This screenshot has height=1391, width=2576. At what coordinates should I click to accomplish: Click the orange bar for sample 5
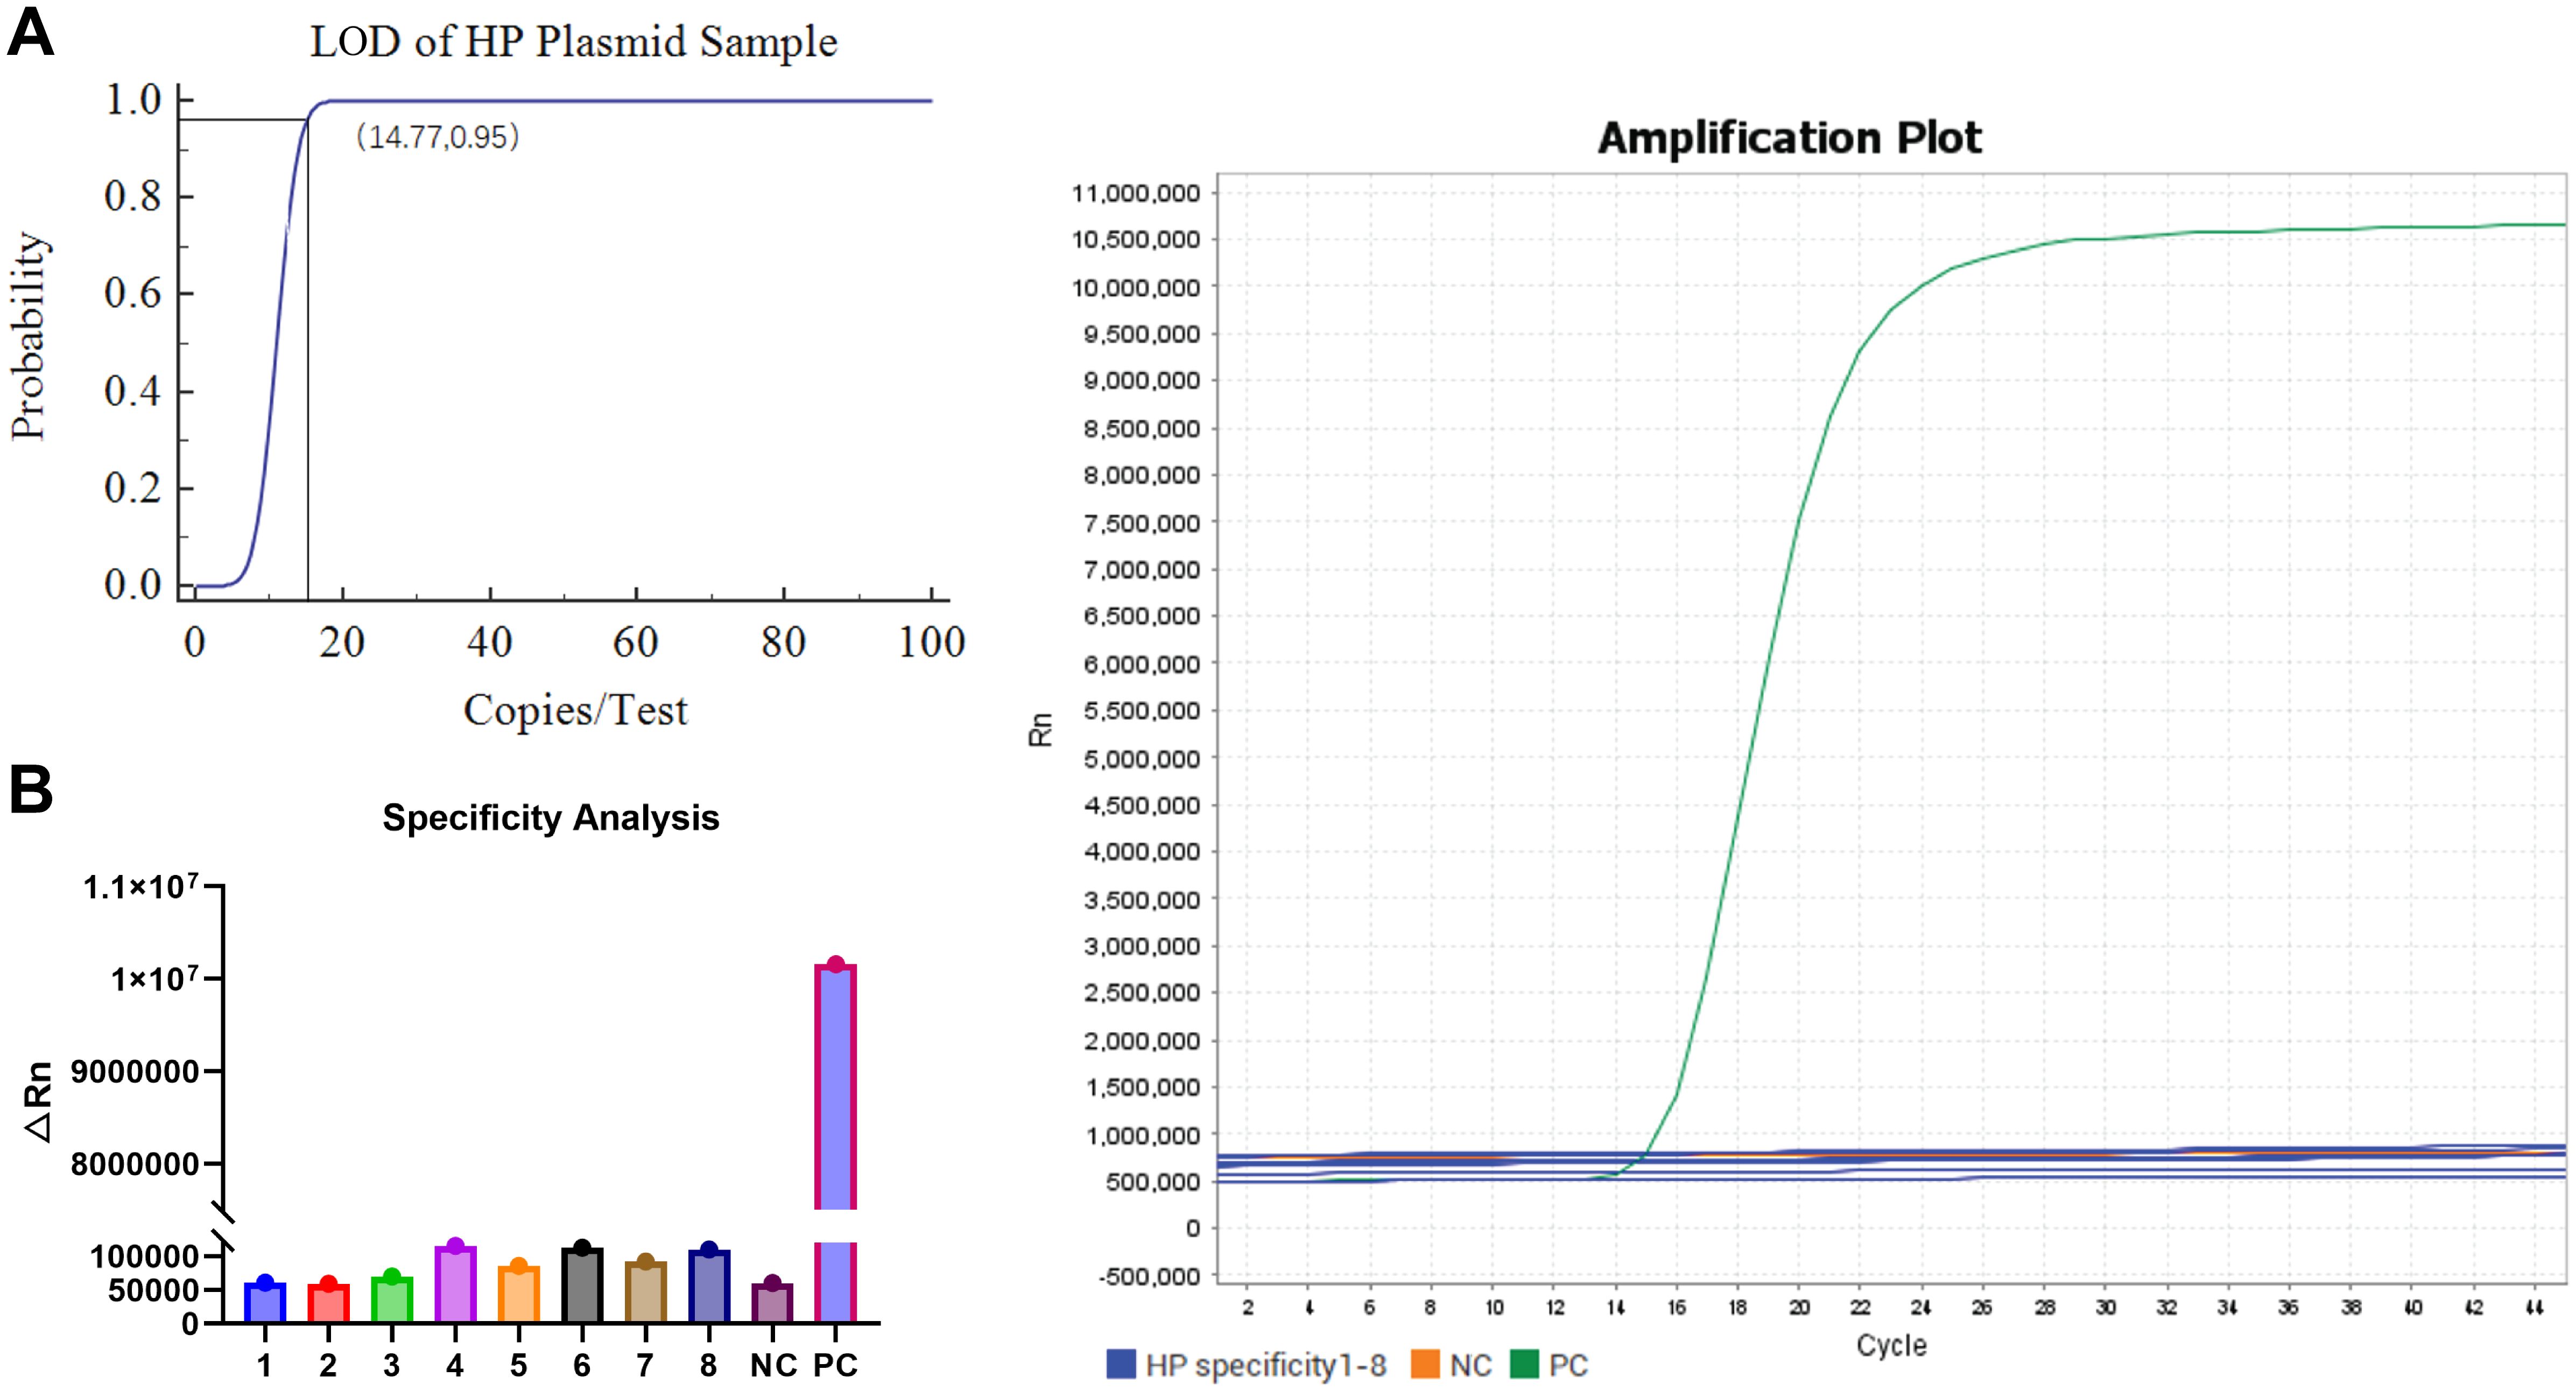click(519, 1294)
